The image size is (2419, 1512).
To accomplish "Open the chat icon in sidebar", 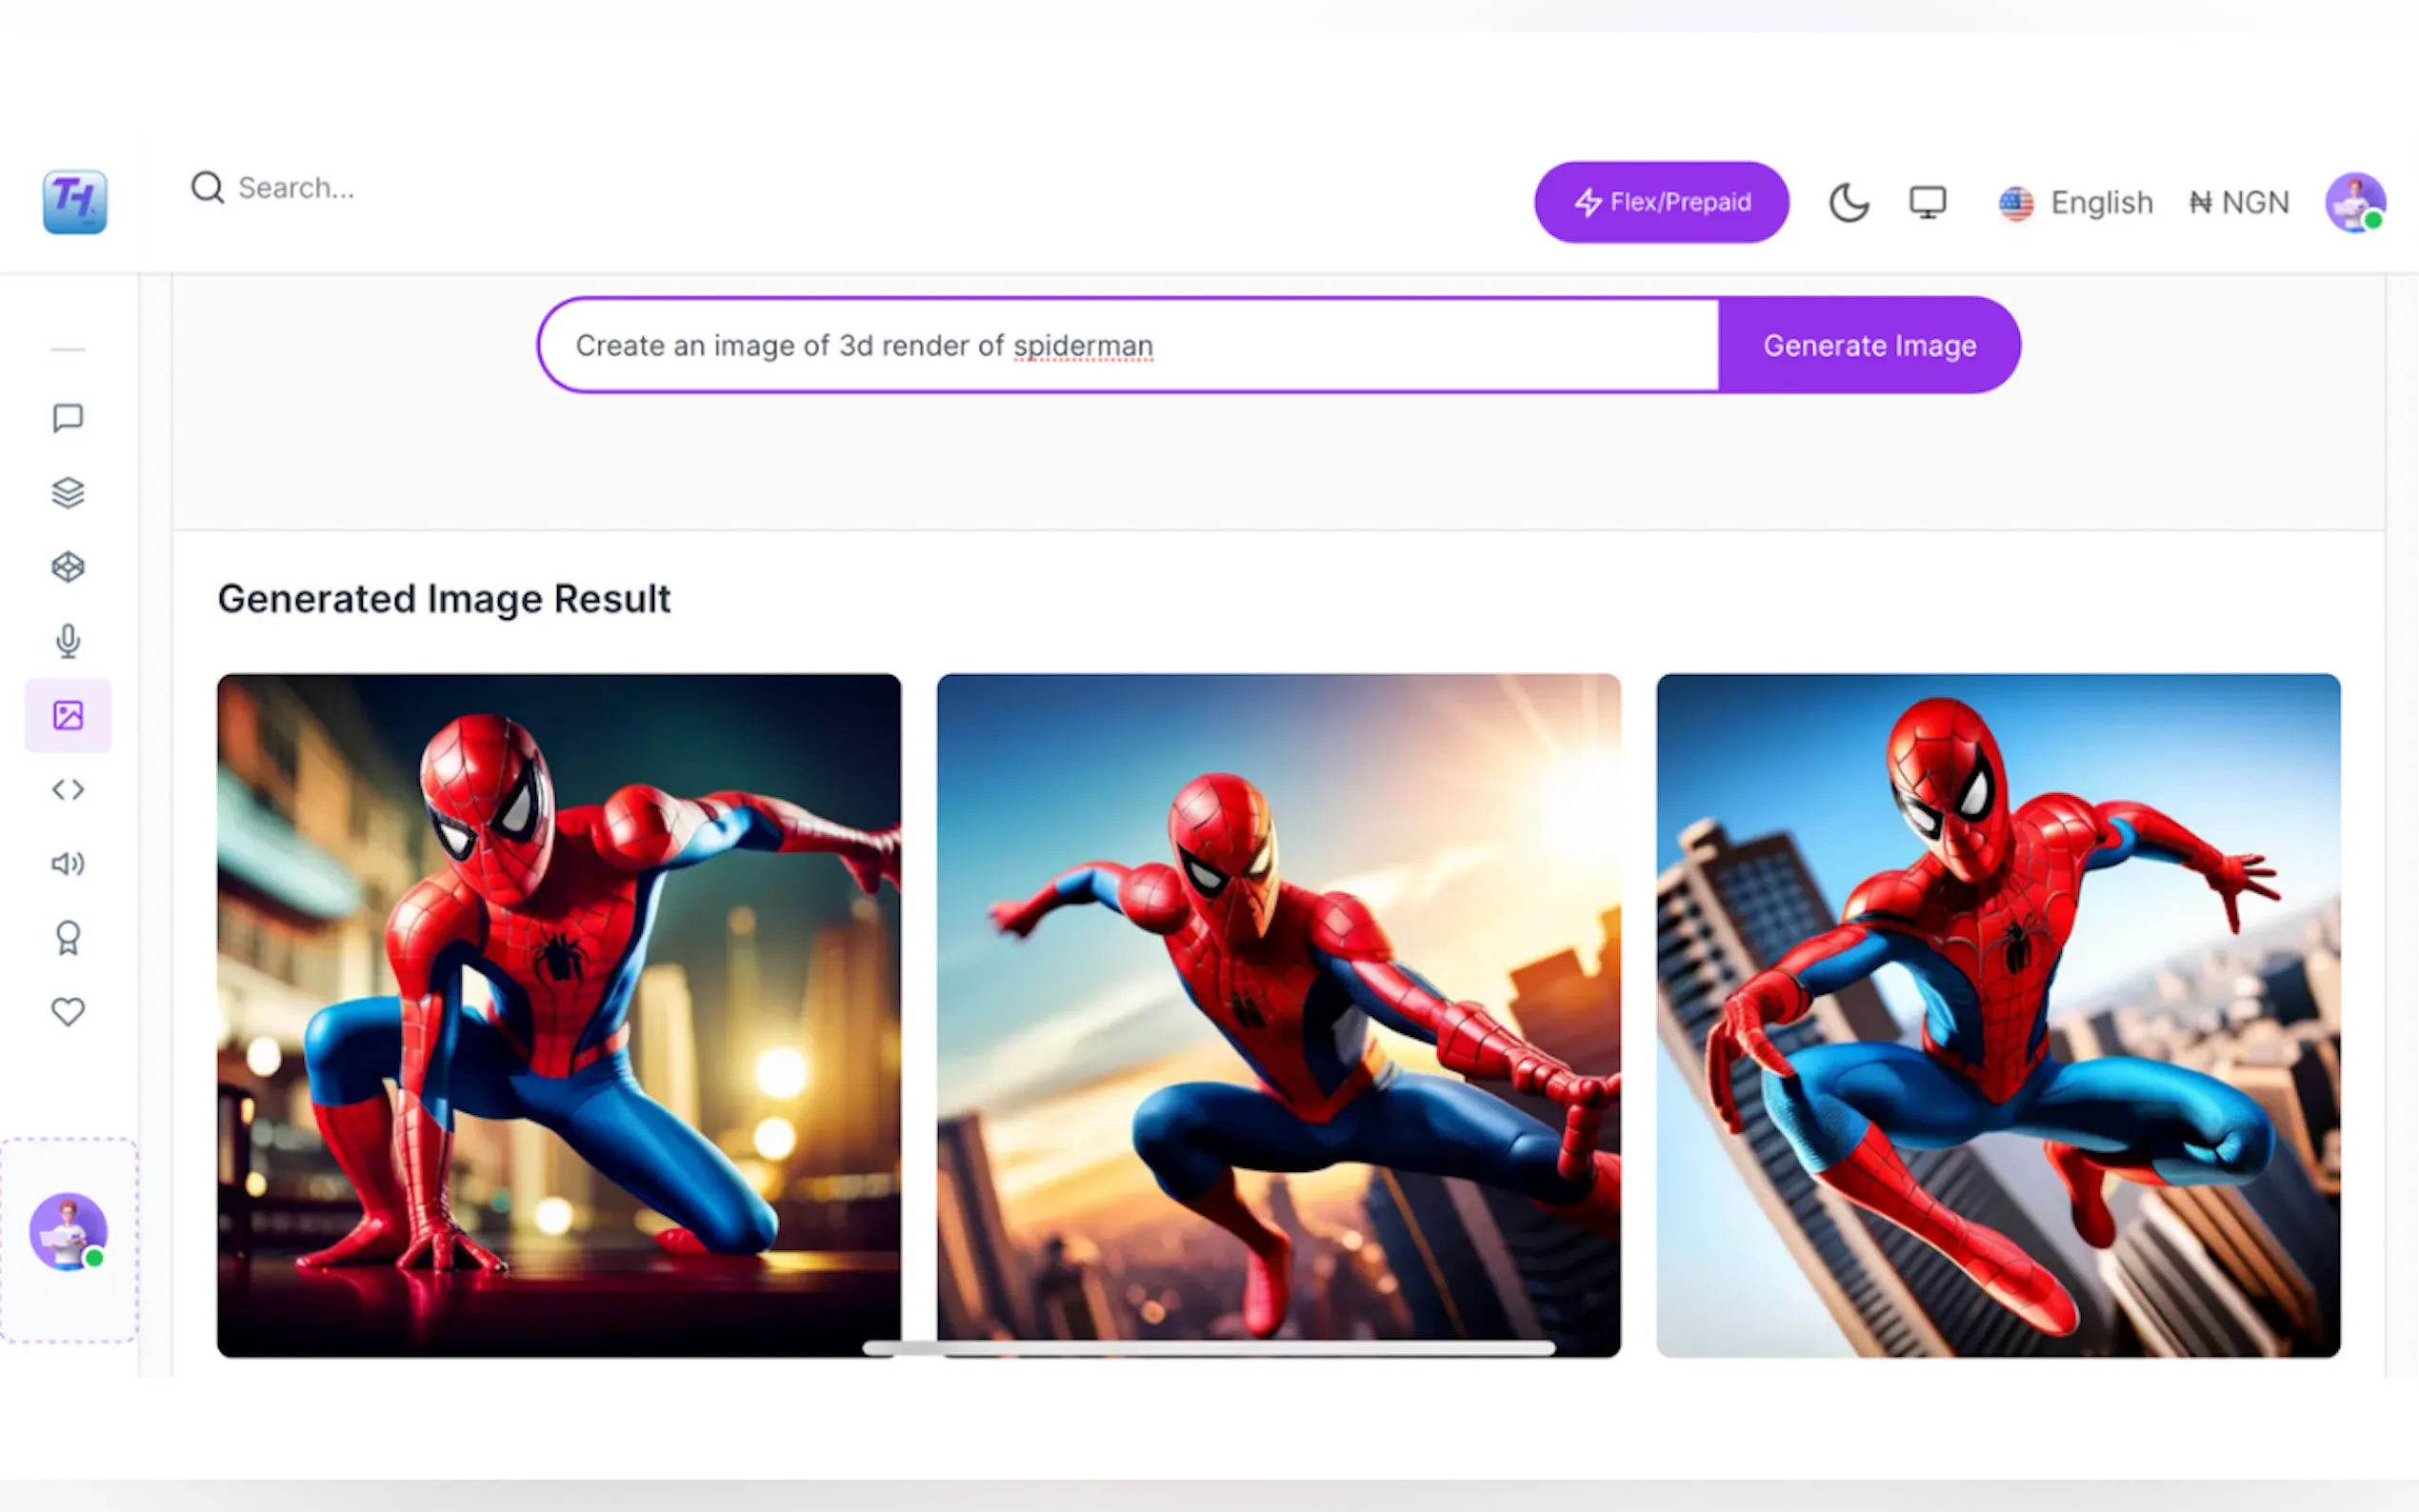I will click(x=67, y=418).
